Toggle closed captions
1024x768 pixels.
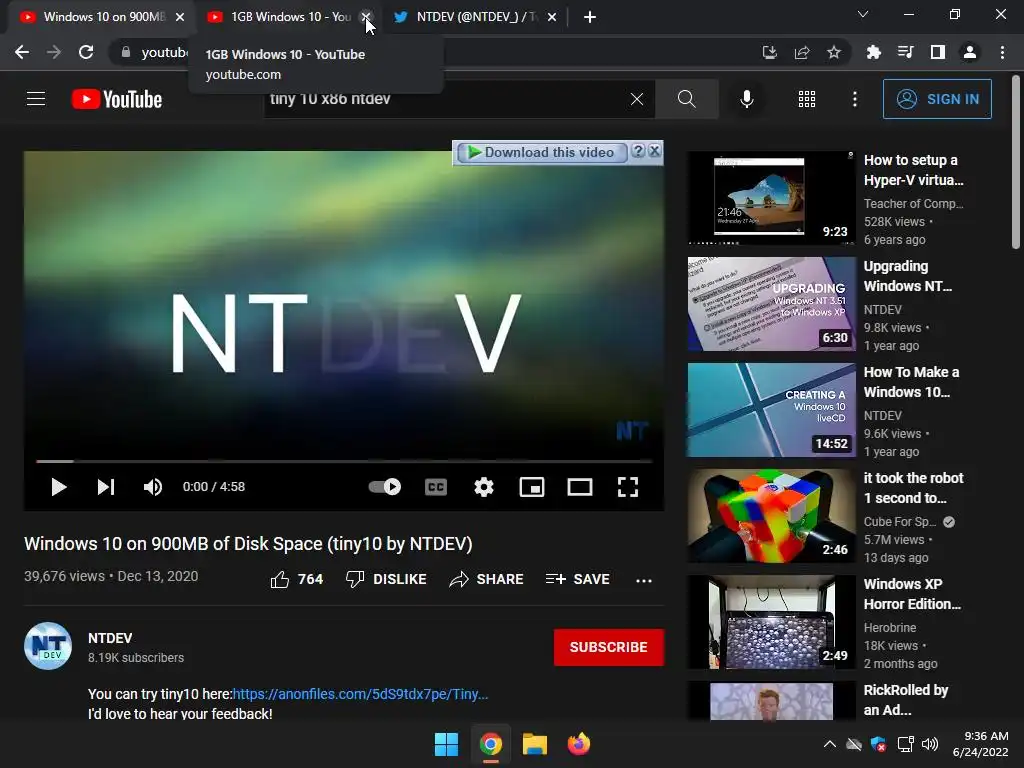[x=436, y=487]
